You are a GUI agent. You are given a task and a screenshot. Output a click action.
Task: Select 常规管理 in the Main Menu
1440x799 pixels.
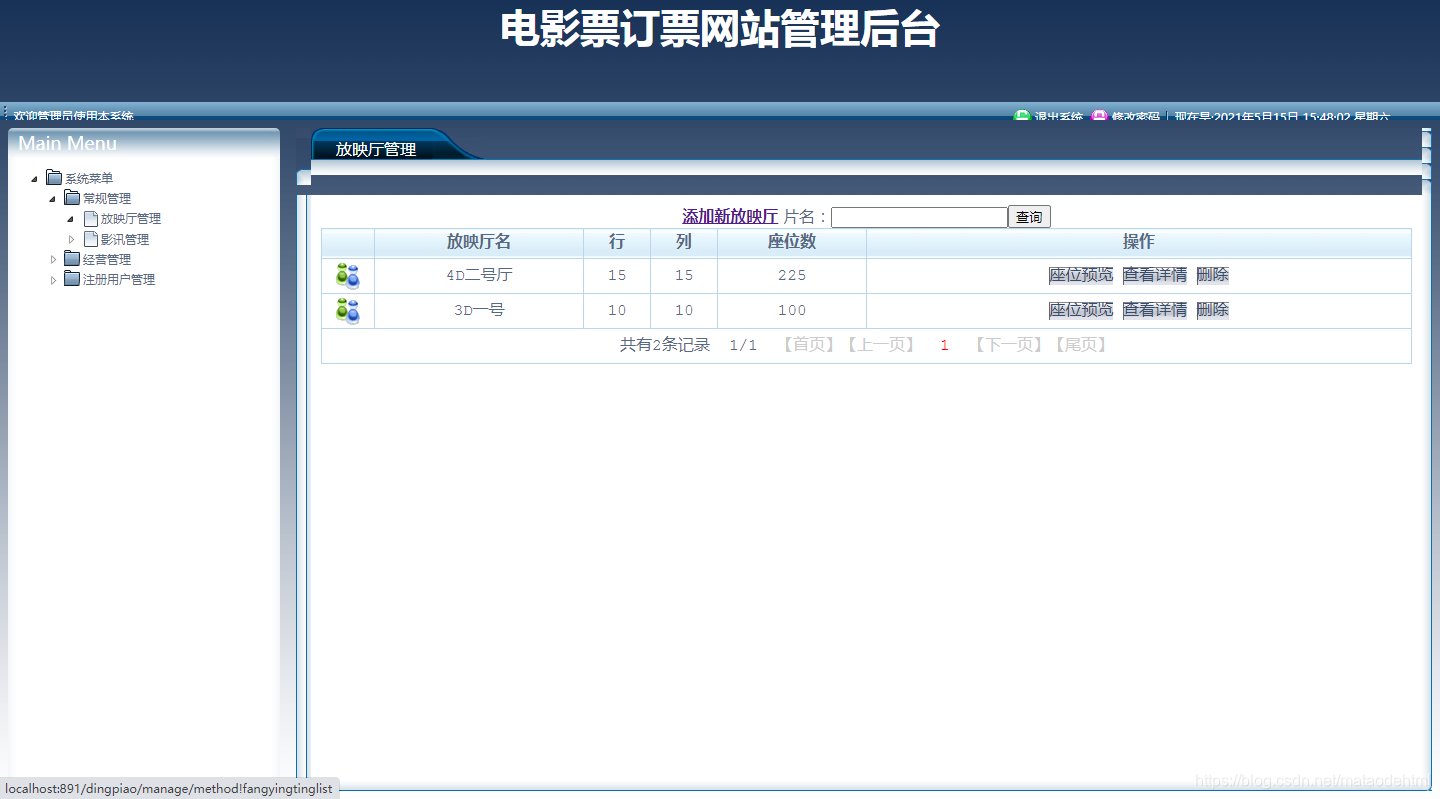107,199
